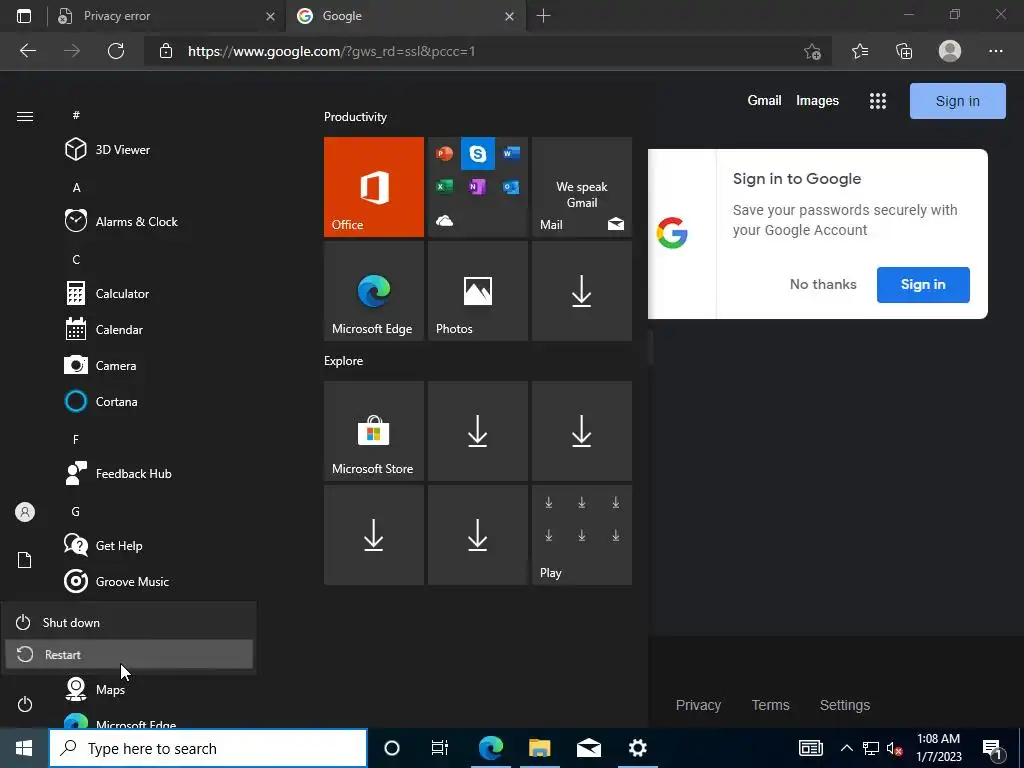Screen dimensions: 1024x768
Task: Open the Gmail link
Action: coord(764,101)
